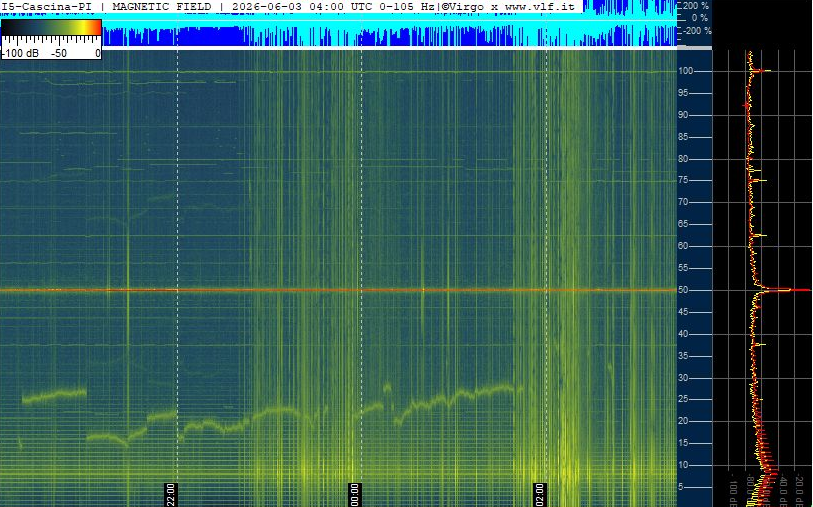Click the 'MAGNETIC FIELD' title text
813x507 pixels.
click(162, 7)
